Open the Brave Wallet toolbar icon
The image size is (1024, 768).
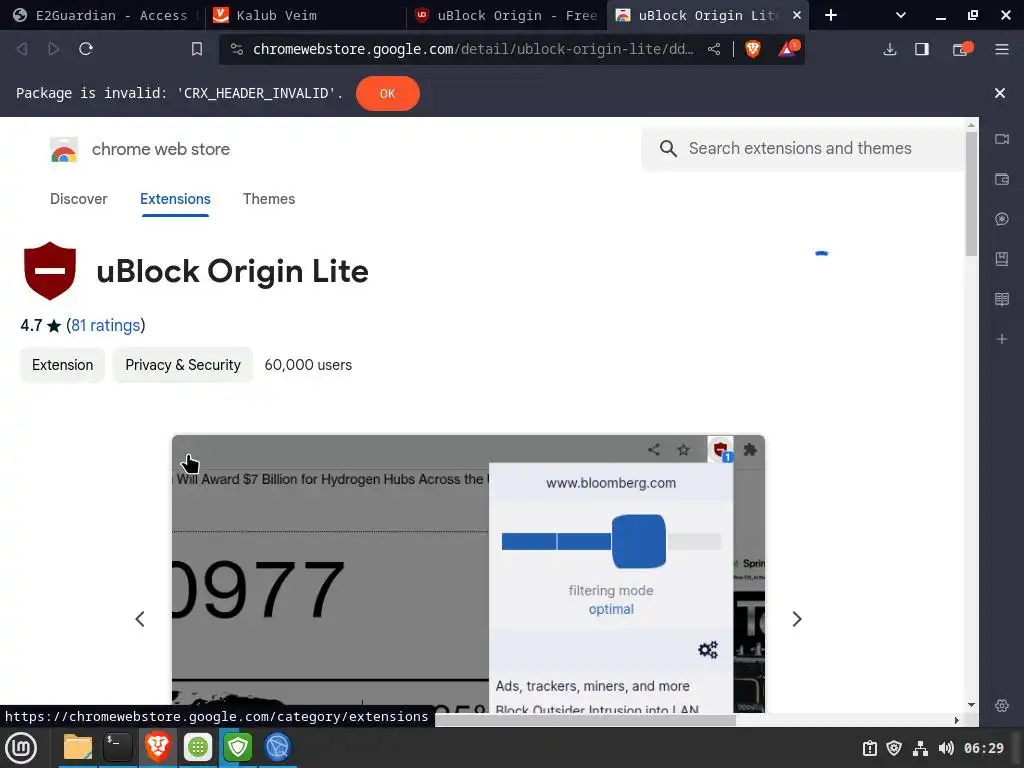click(962, 49)
